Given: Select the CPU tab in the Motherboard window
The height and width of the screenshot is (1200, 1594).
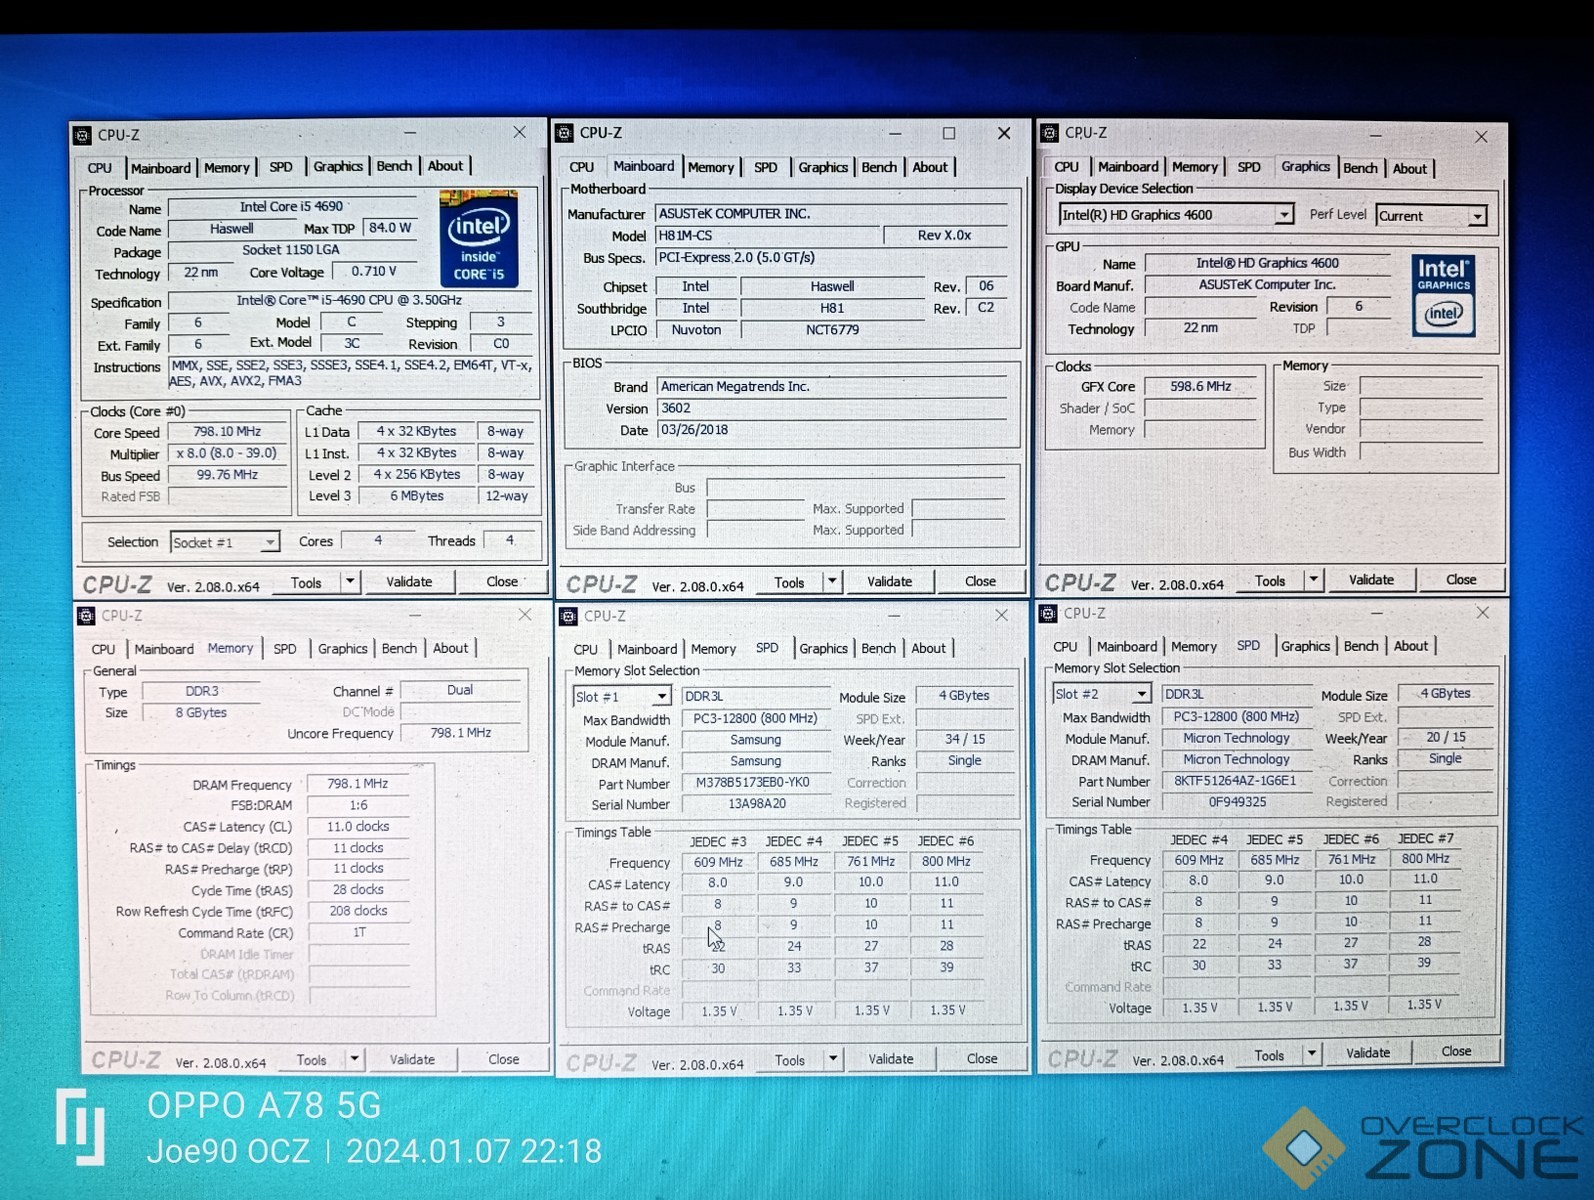Looking at the screenshot, I should pyautogui.click(x=582, y=167).
